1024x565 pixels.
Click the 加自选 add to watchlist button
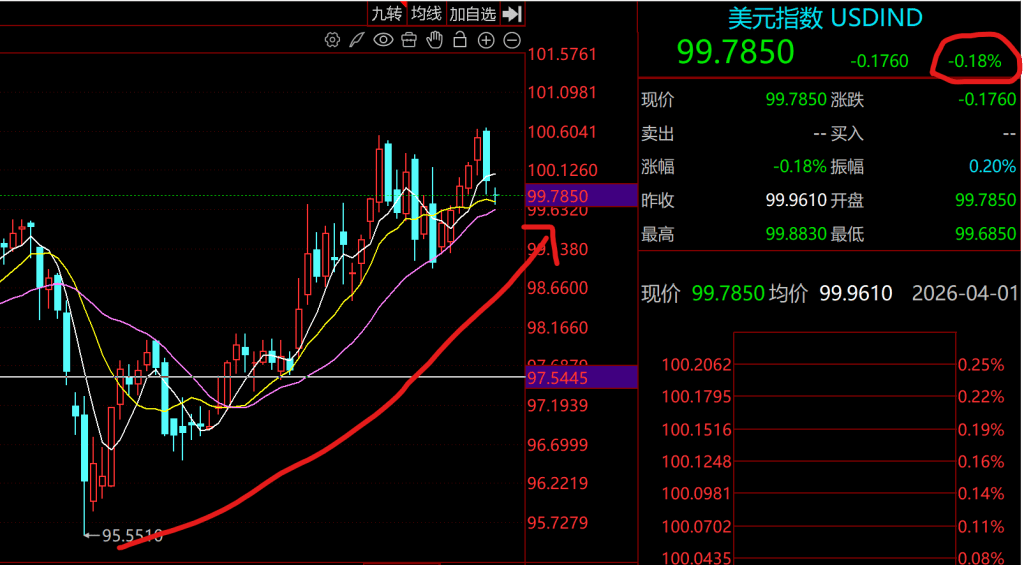[x=473, y=14]
